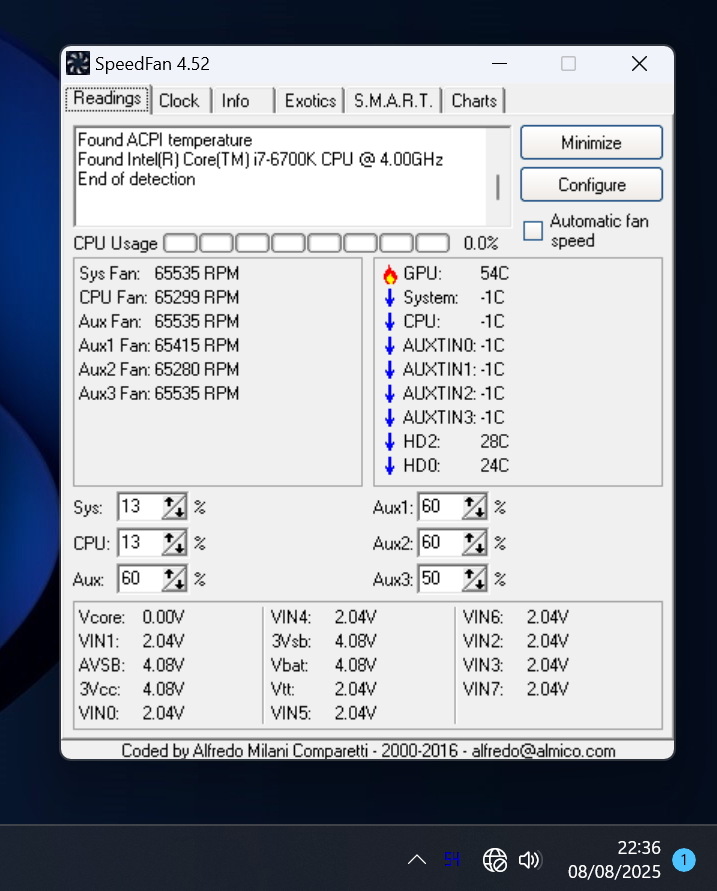Image resolution: width=717 pixels, height=891 pixels.
Task: Click the CPU temperature down arrow icon
Action: click(390, 322)
